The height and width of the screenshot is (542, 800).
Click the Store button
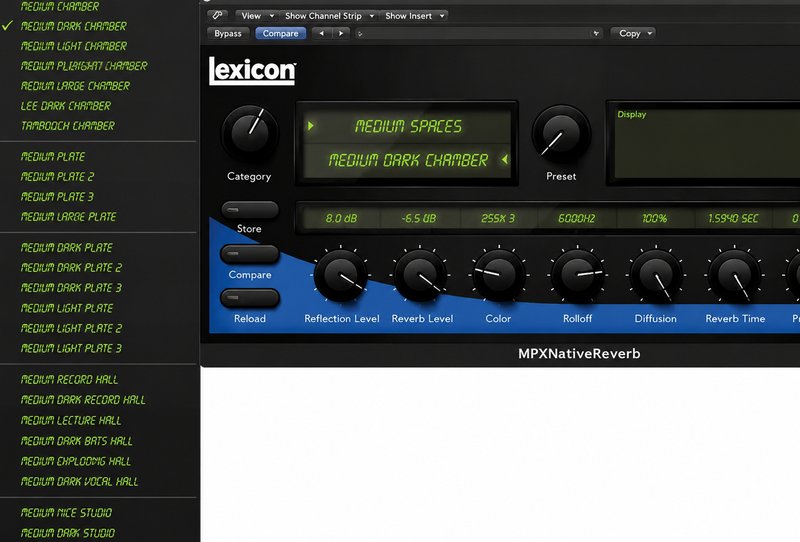tap(249, 209)
